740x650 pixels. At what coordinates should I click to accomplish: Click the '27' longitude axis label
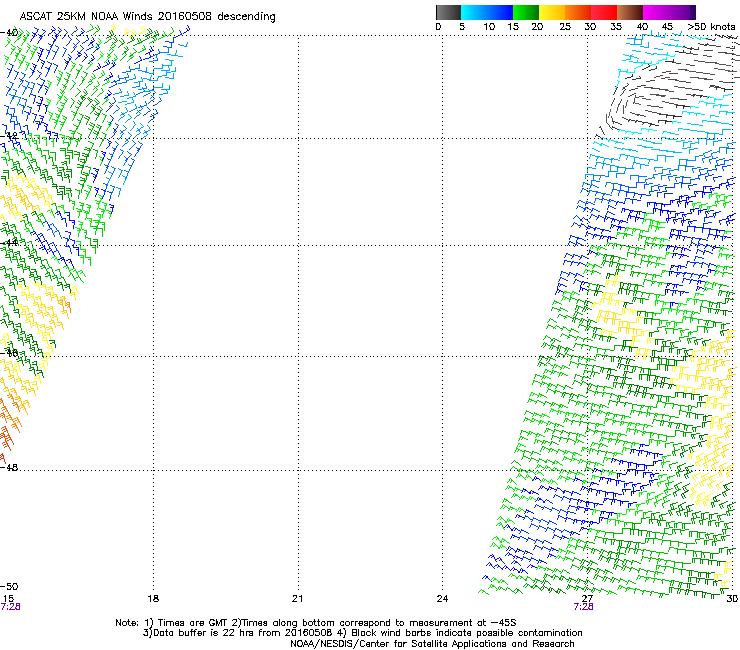pyautogui.click(x=587, y=599)
